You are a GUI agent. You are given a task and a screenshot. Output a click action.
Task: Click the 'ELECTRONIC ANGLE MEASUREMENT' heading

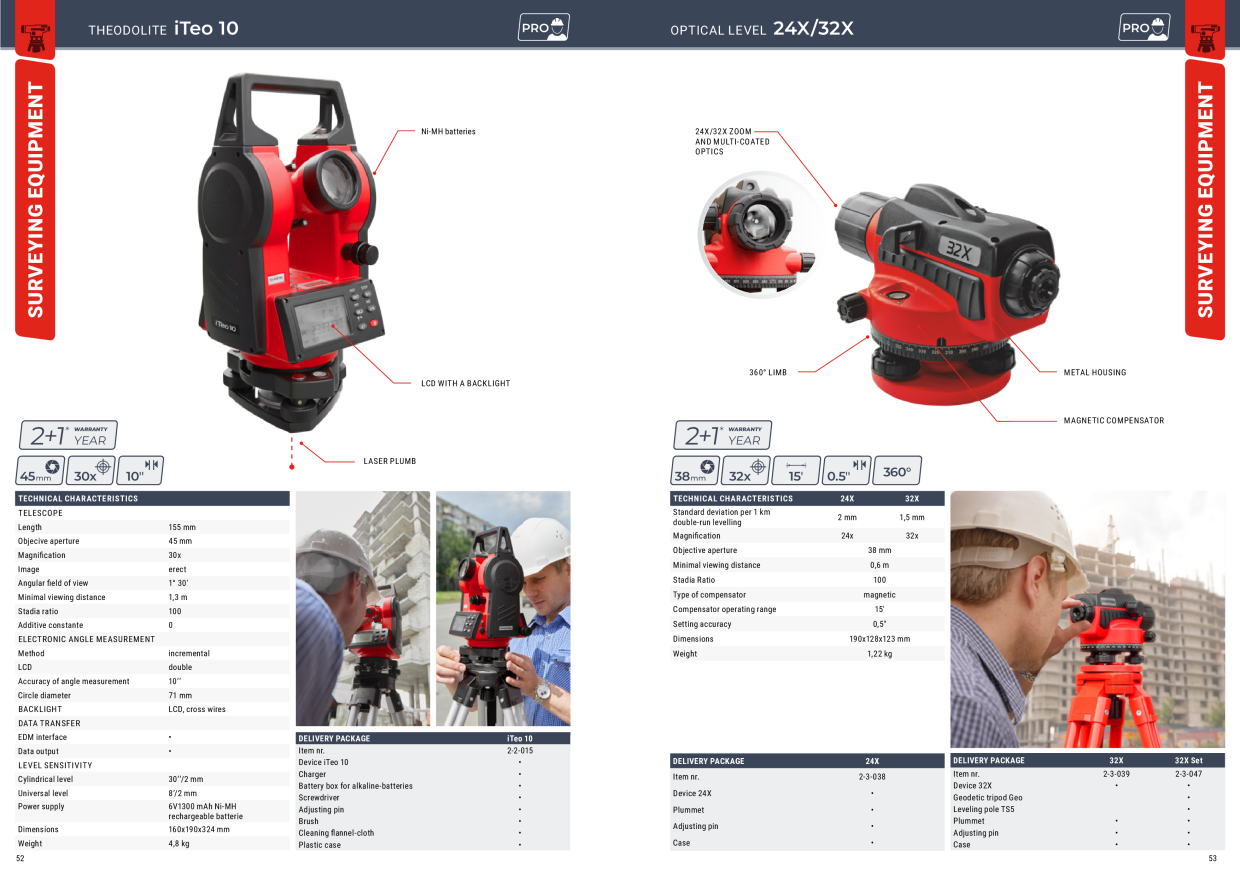tap(86, 639)
